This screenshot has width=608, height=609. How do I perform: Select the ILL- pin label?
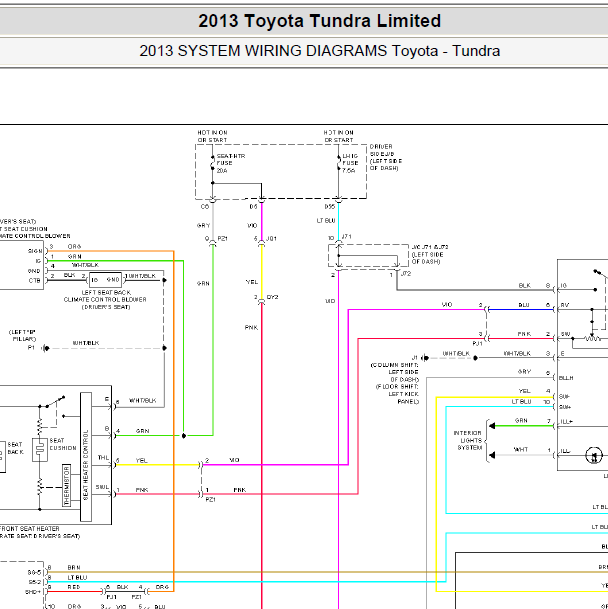565,451
